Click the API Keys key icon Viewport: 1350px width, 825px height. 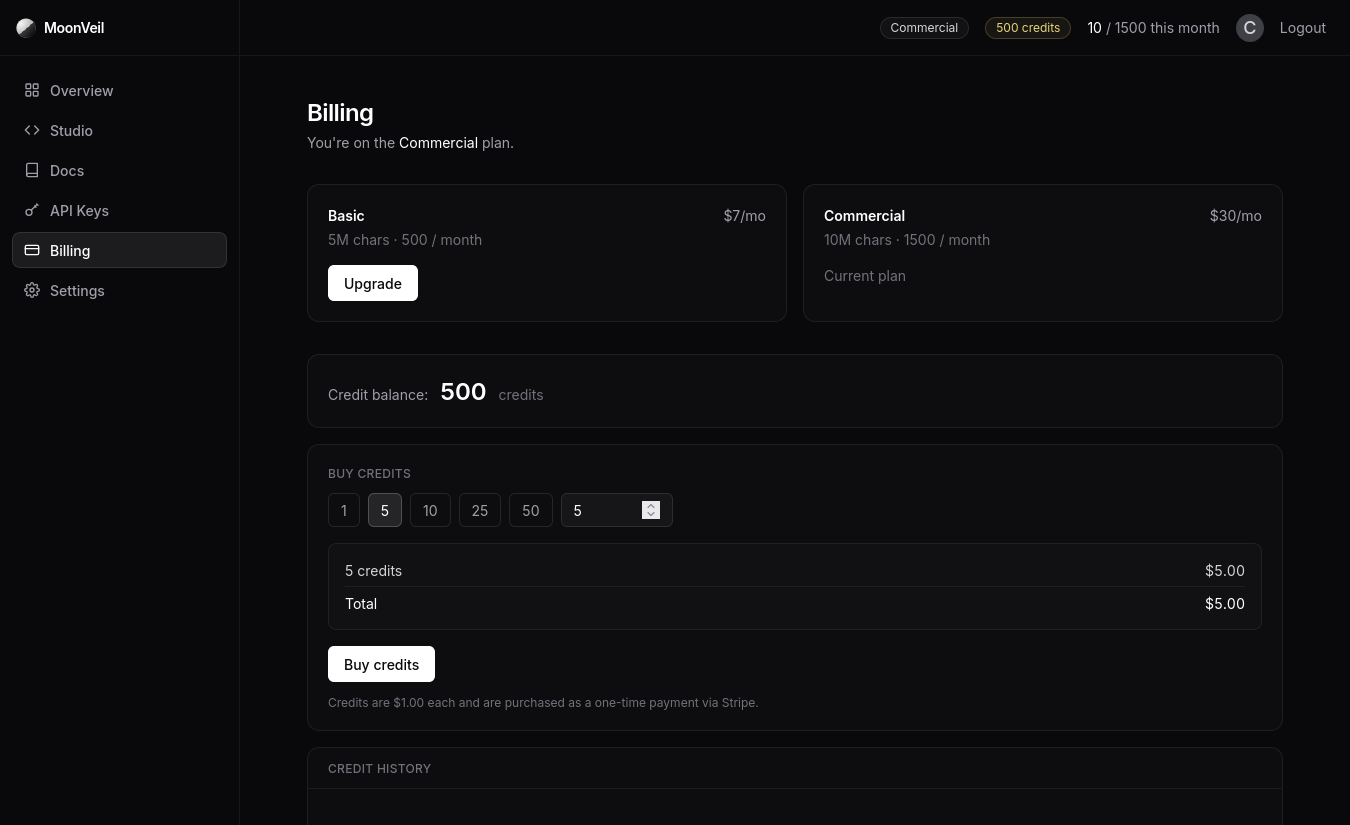coord(32,210)
